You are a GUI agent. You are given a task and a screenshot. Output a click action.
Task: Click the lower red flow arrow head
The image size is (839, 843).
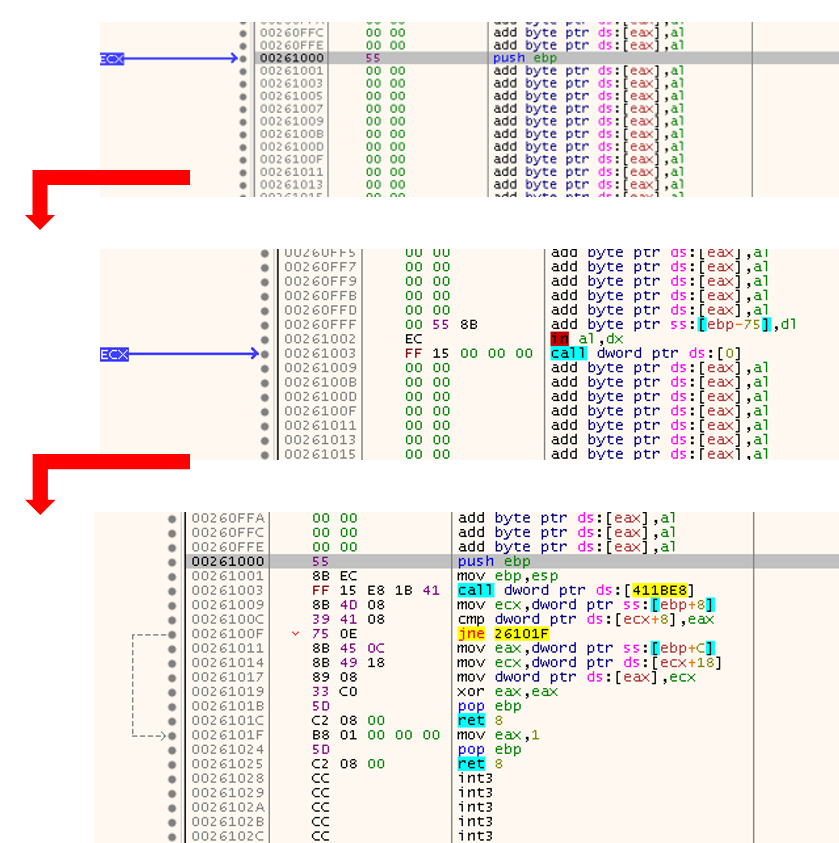pos(40,506)
